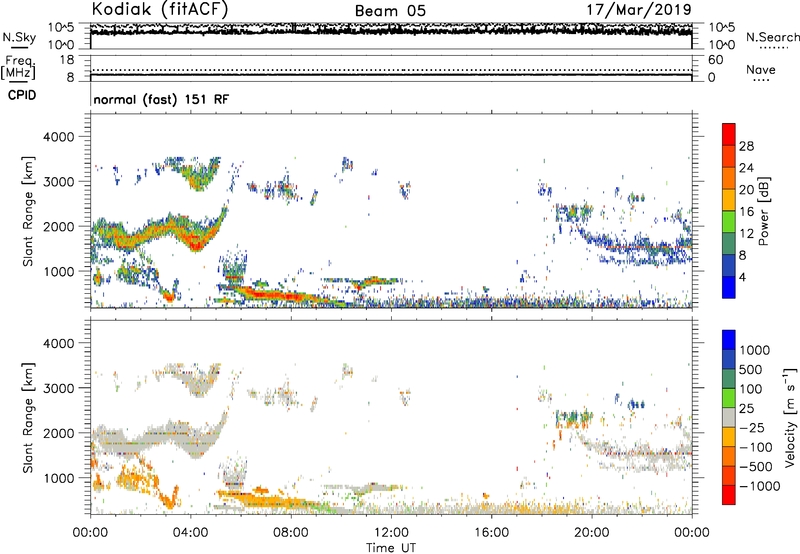The width and height of the screenshot is (800, 554).
Task: Click the 'Velocity [m s⁻¹]' colorbar label
Action: tap(790, 417)
